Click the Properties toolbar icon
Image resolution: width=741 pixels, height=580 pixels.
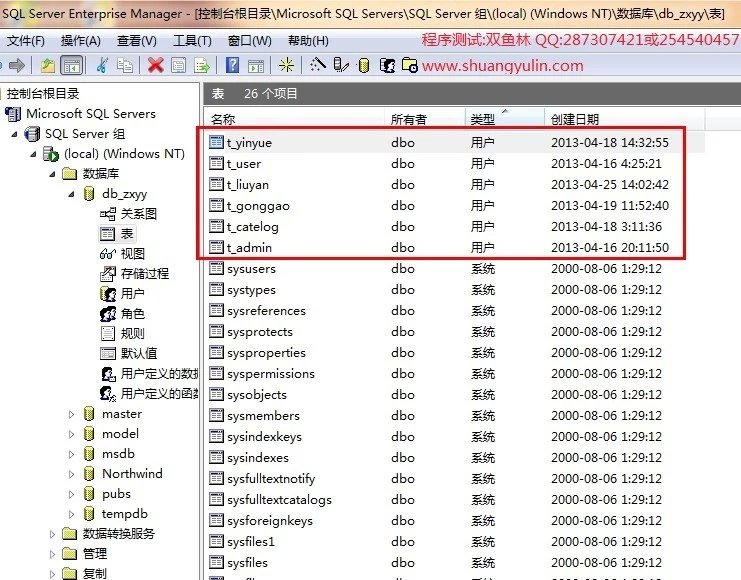179,65
